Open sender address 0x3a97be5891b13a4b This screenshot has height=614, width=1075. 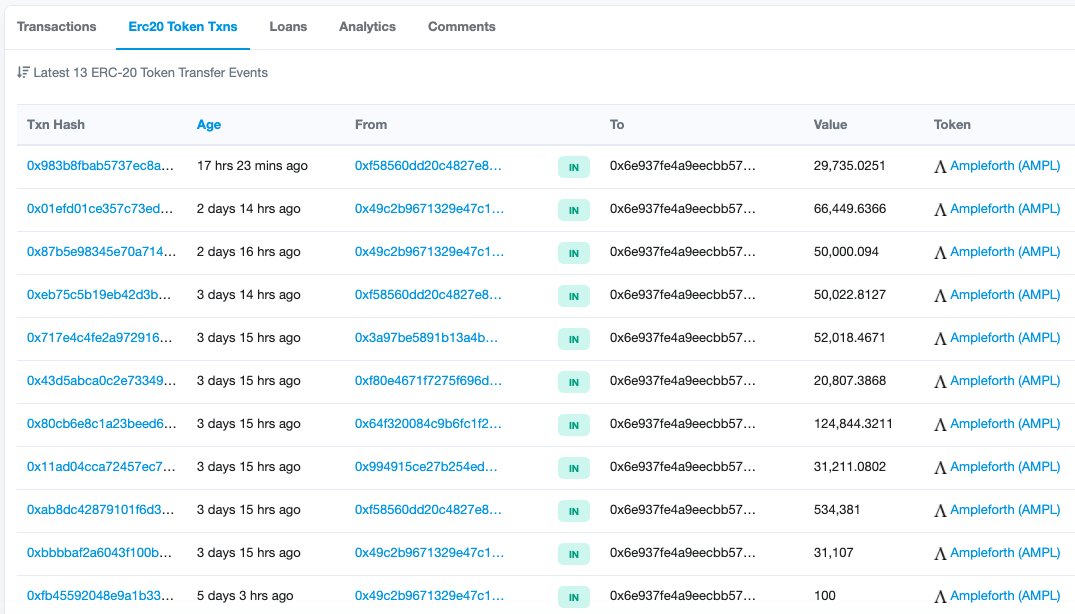coord(426,338)
